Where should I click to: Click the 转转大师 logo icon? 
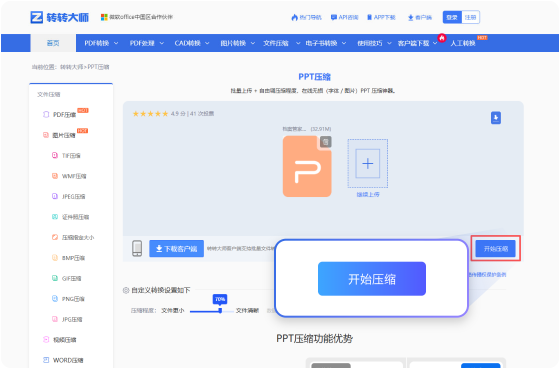point(36,17)
